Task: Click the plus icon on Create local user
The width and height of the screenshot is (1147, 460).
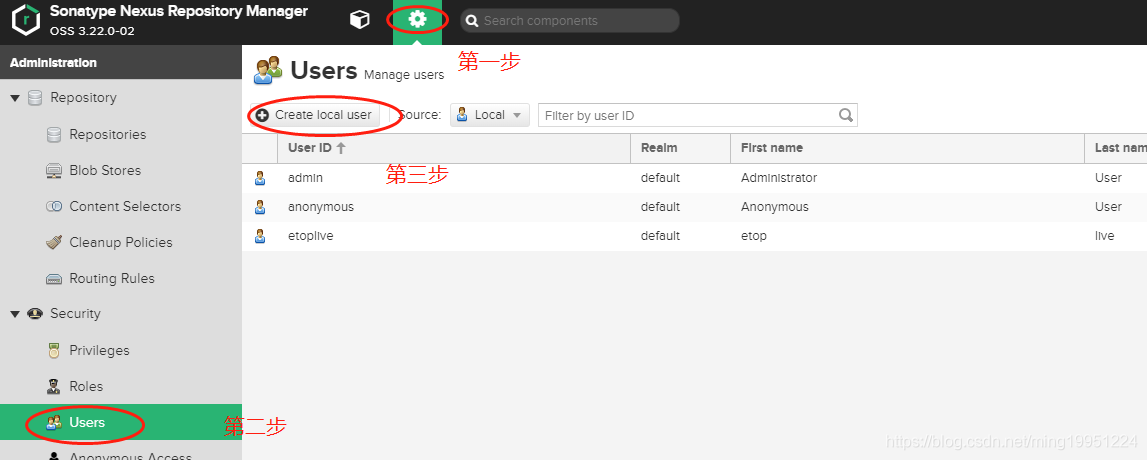Action: (x=263, y=116)
